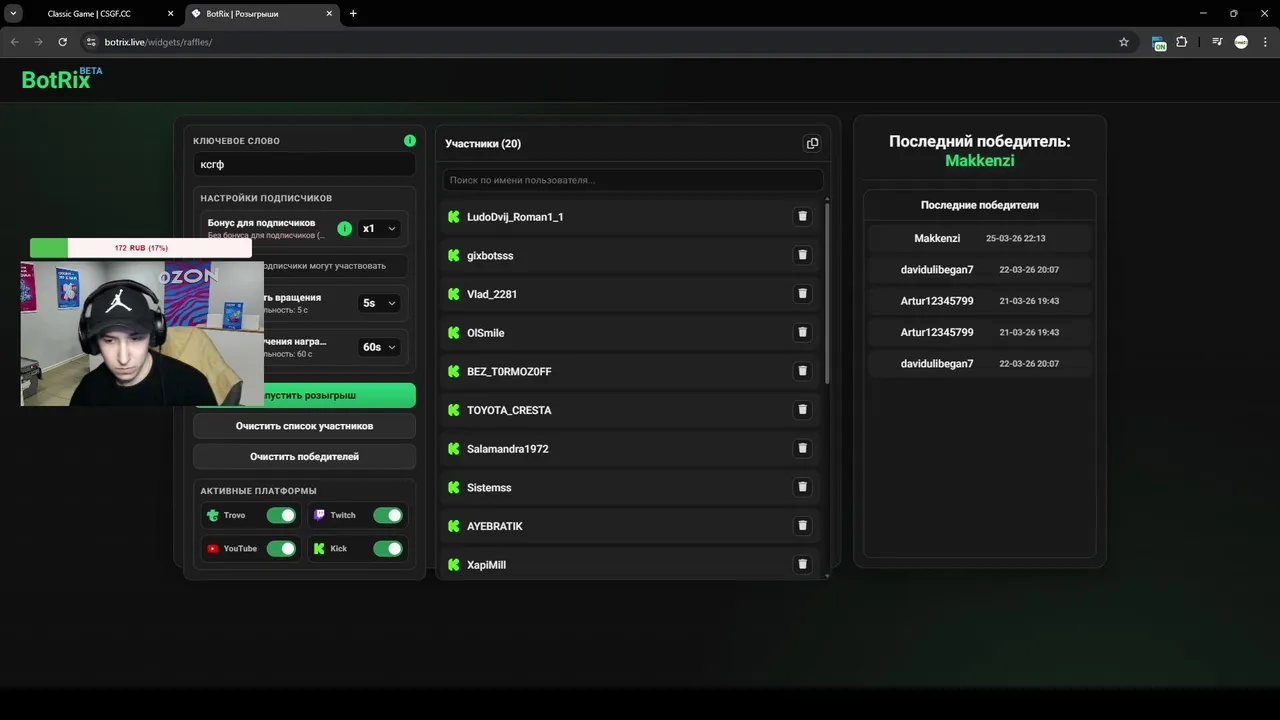Click the donation progress bar 172 RUB
The image size is (1280, 720).
(141, 247)
